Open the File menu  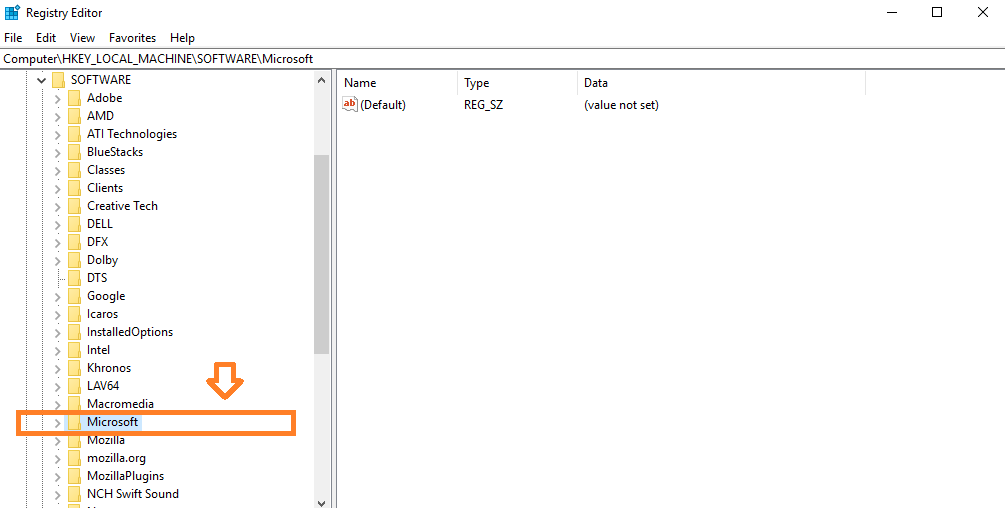click(13, 38)
